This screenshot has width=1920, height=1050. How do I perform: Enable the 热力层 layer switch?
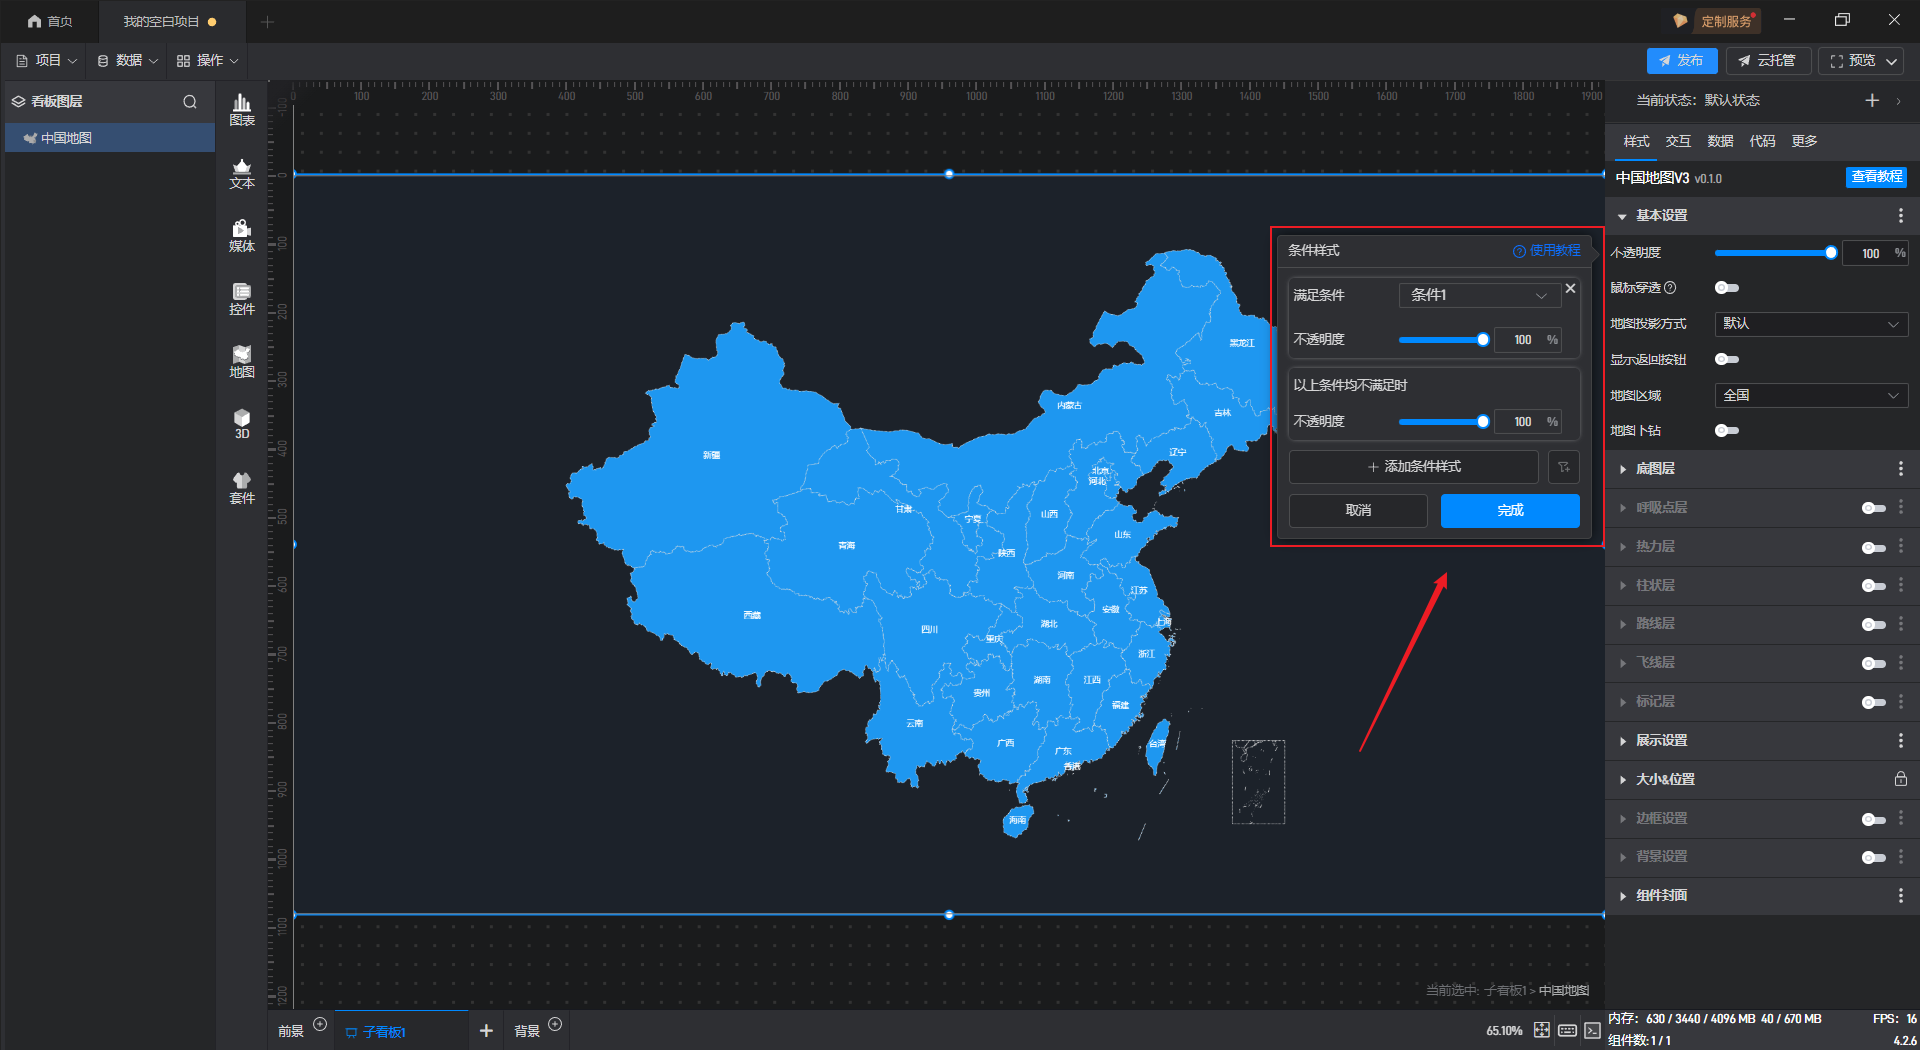click(x=1874, y=547)
